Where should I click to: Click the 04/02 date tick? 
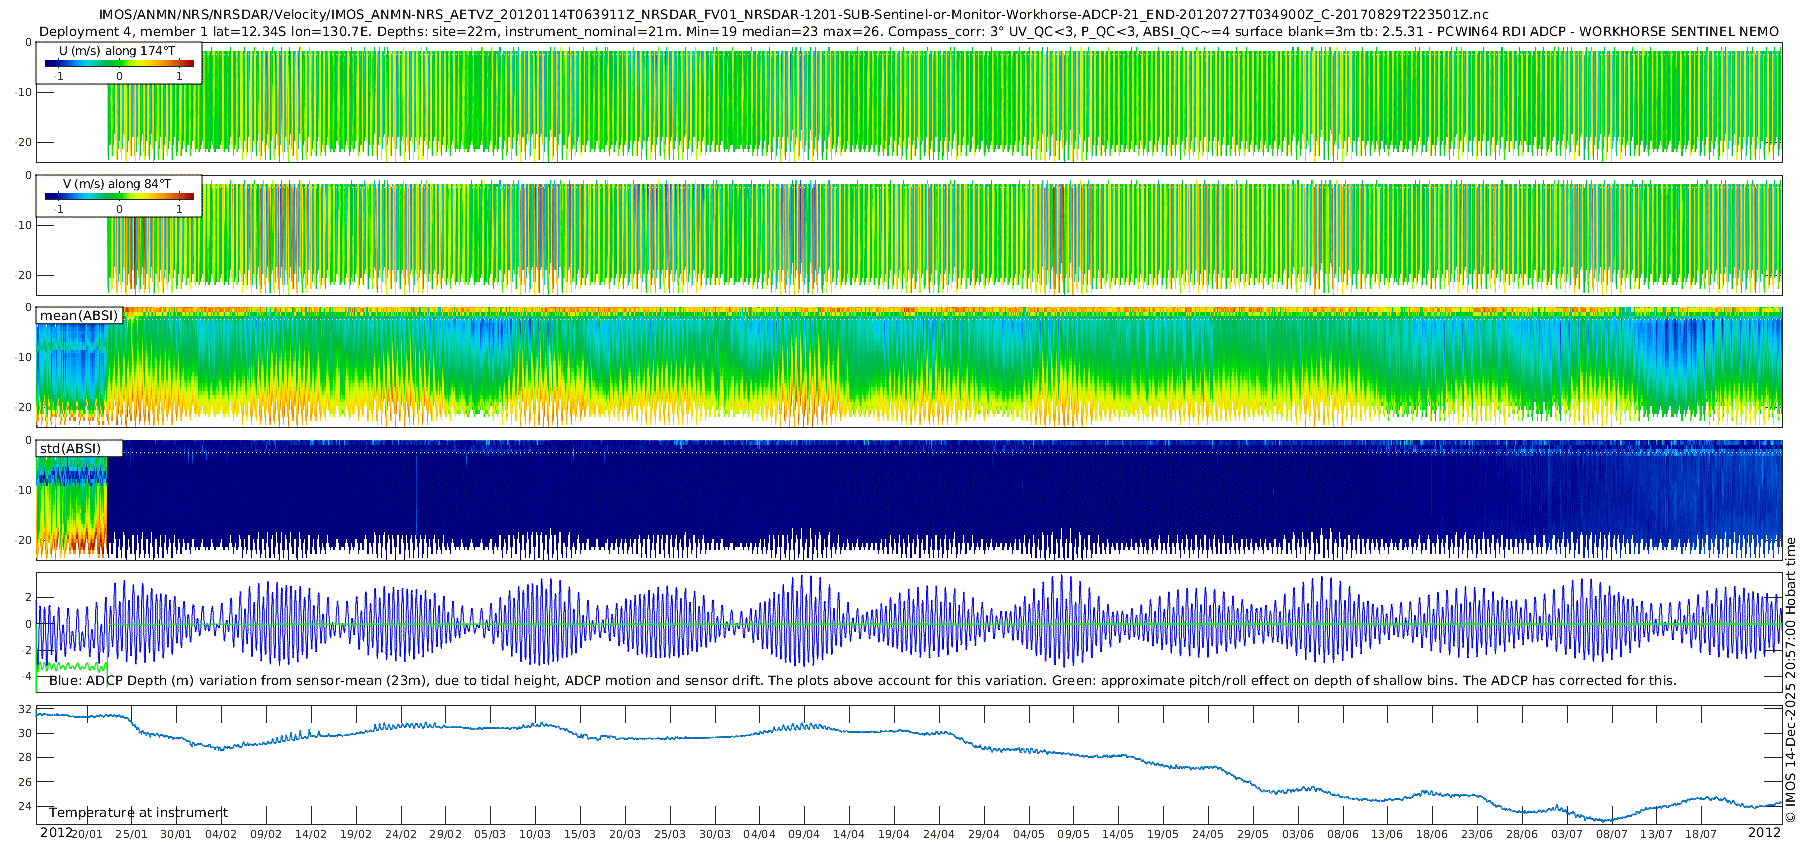(221, 834)
